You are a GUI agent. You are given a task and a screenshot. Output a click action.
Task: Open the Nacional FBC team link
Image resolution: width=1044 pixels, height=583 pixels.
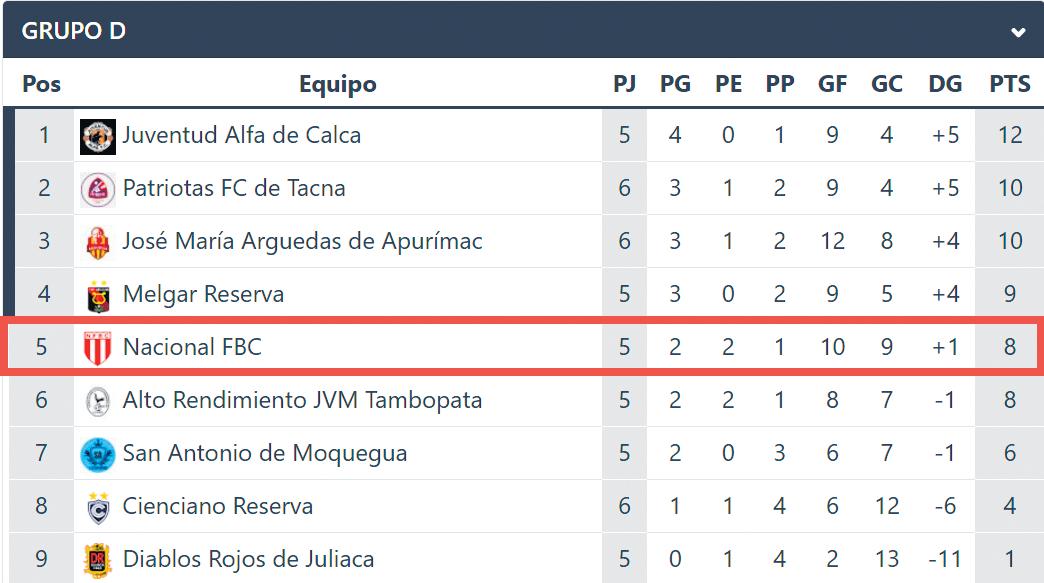(x=192, y=347)
